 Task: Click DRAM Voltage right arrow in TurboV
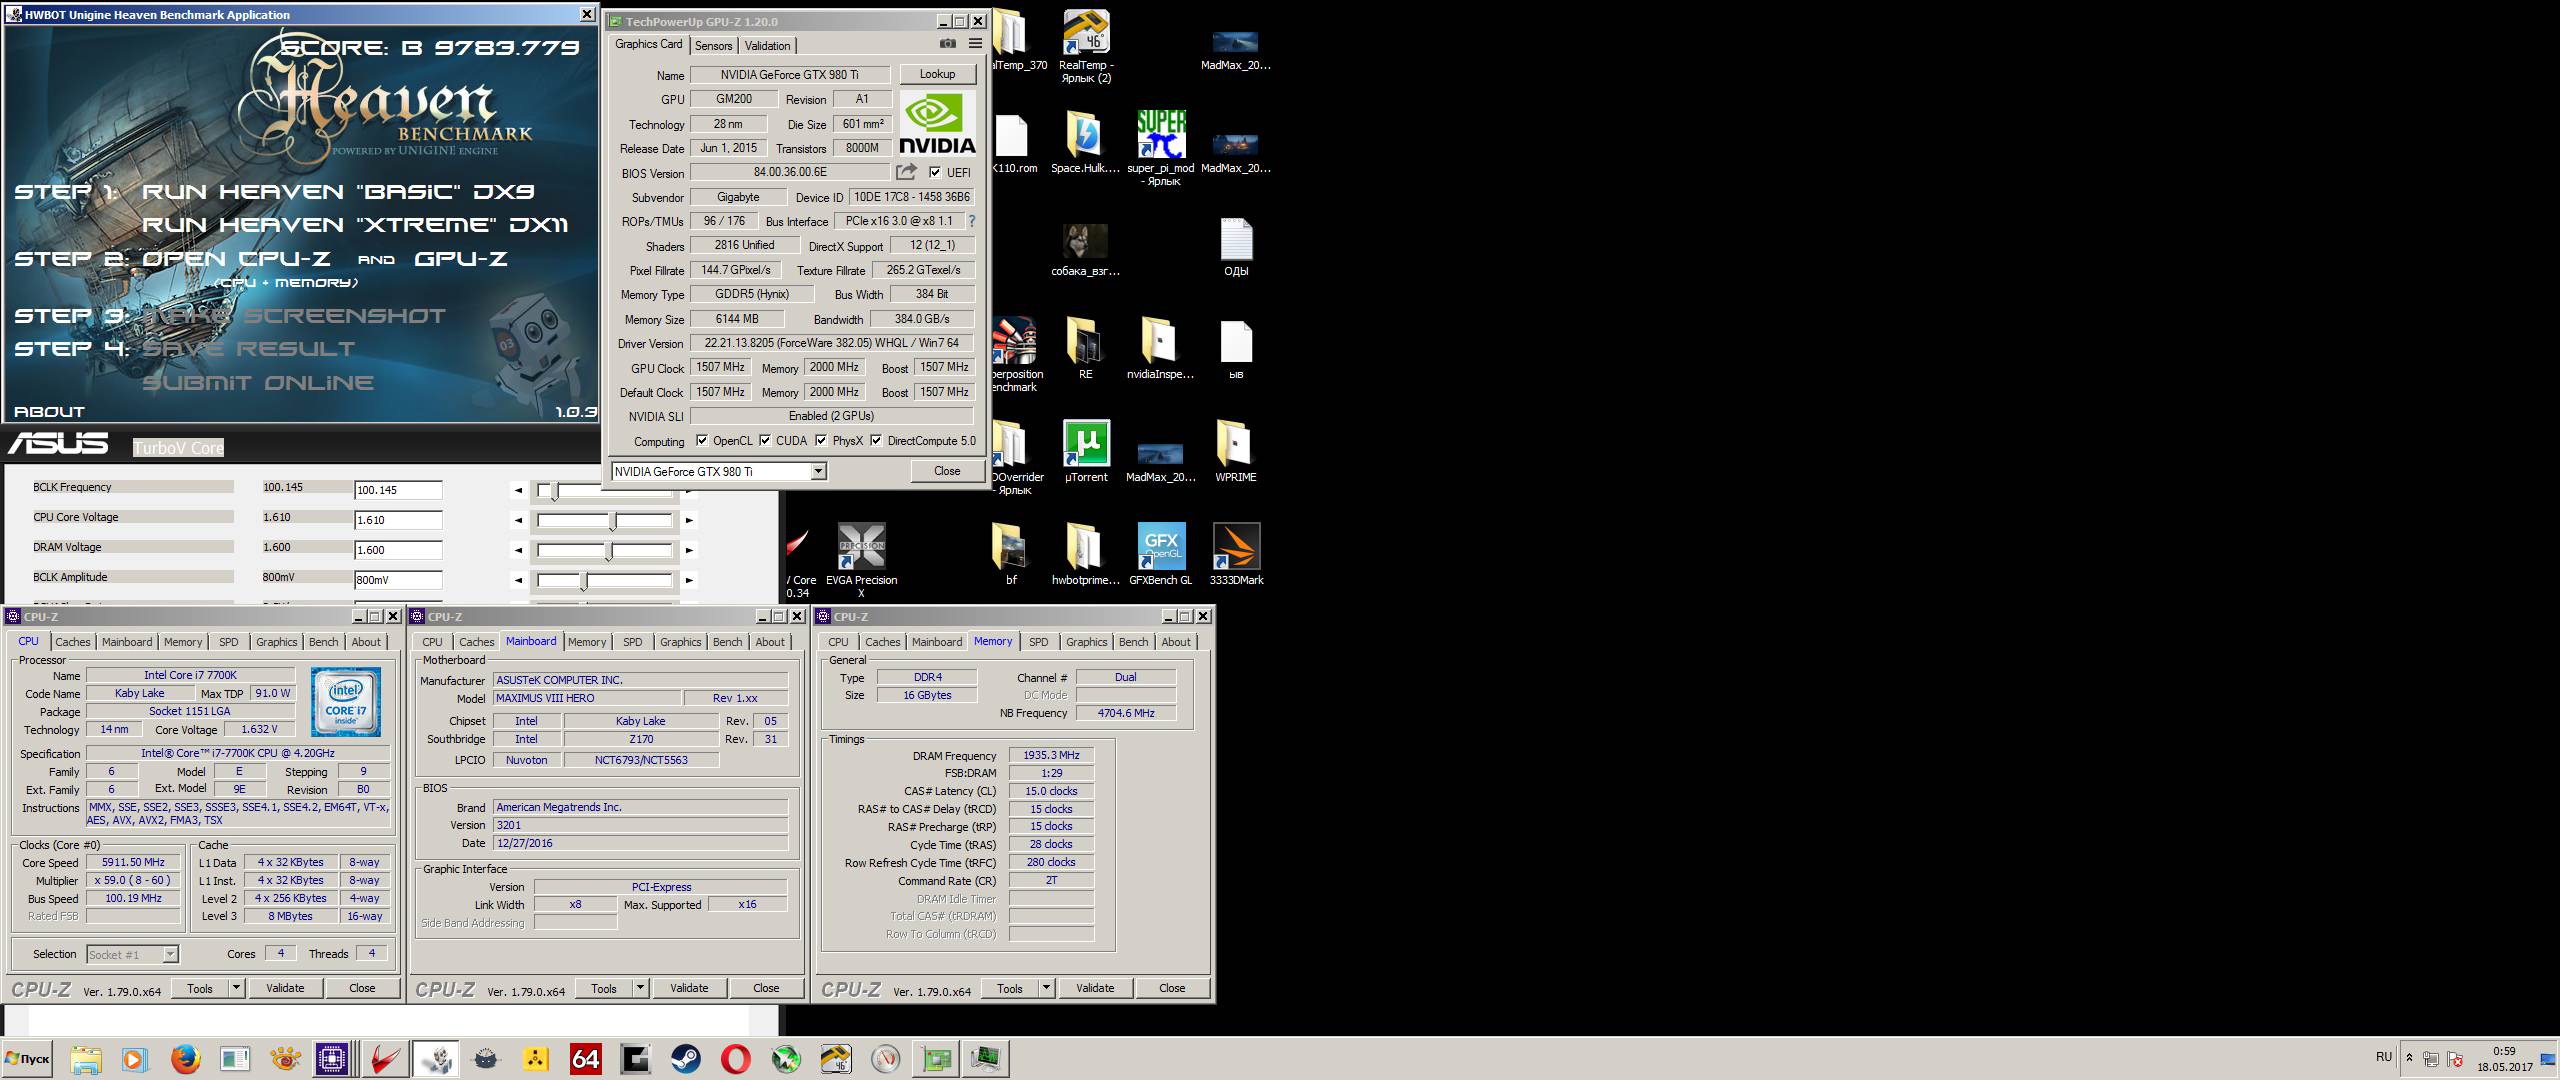[689, 550]
